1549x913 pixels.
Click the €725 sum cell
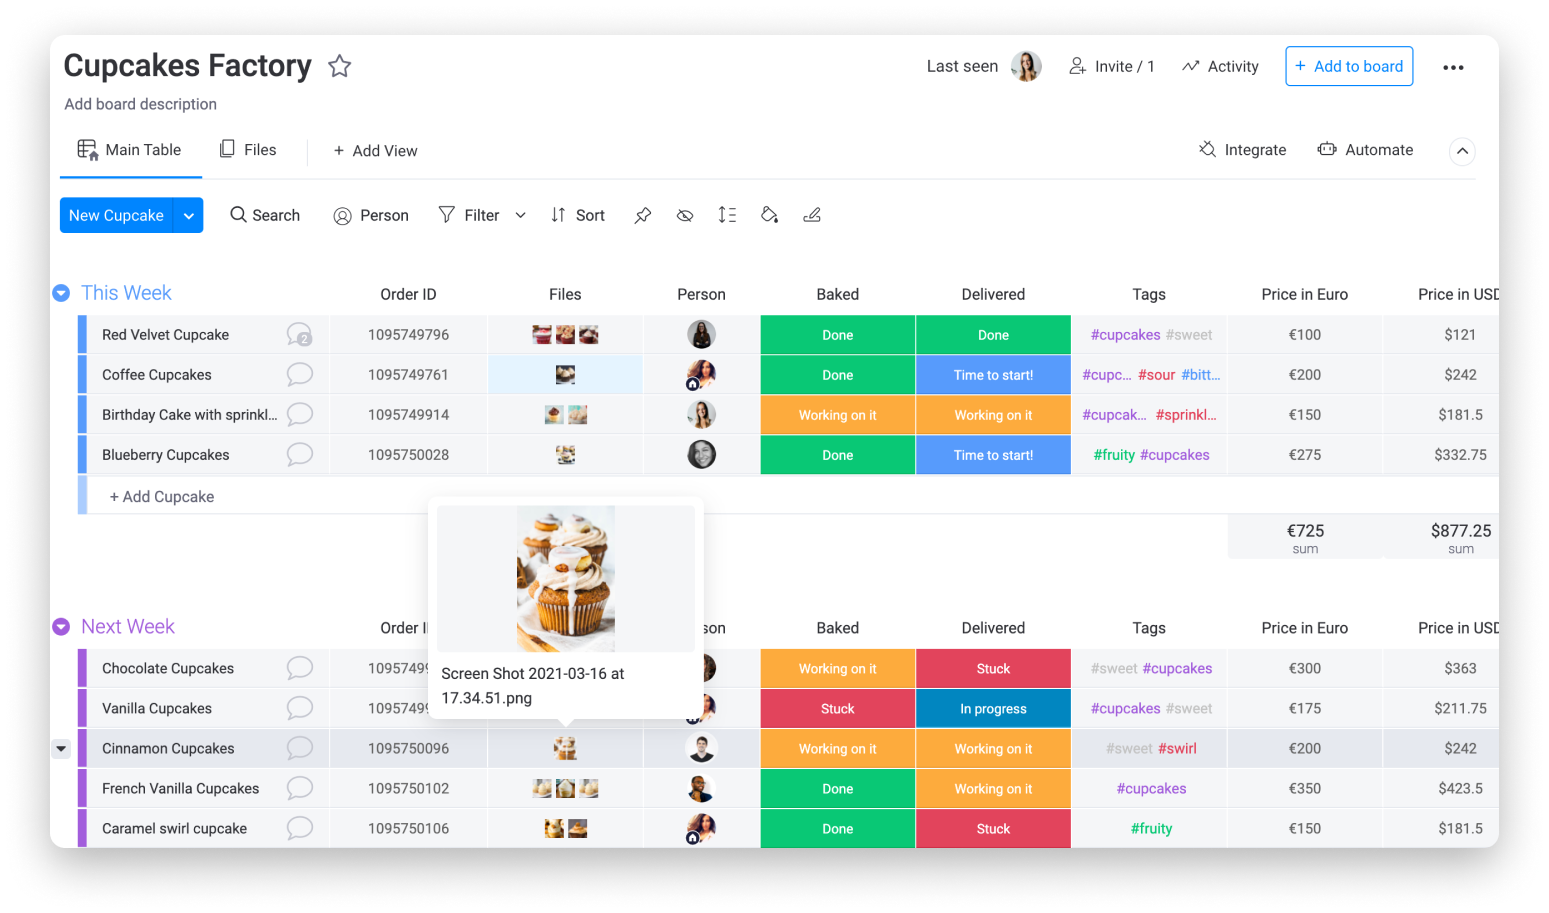pyautogui.click(x=1305, y=537)
